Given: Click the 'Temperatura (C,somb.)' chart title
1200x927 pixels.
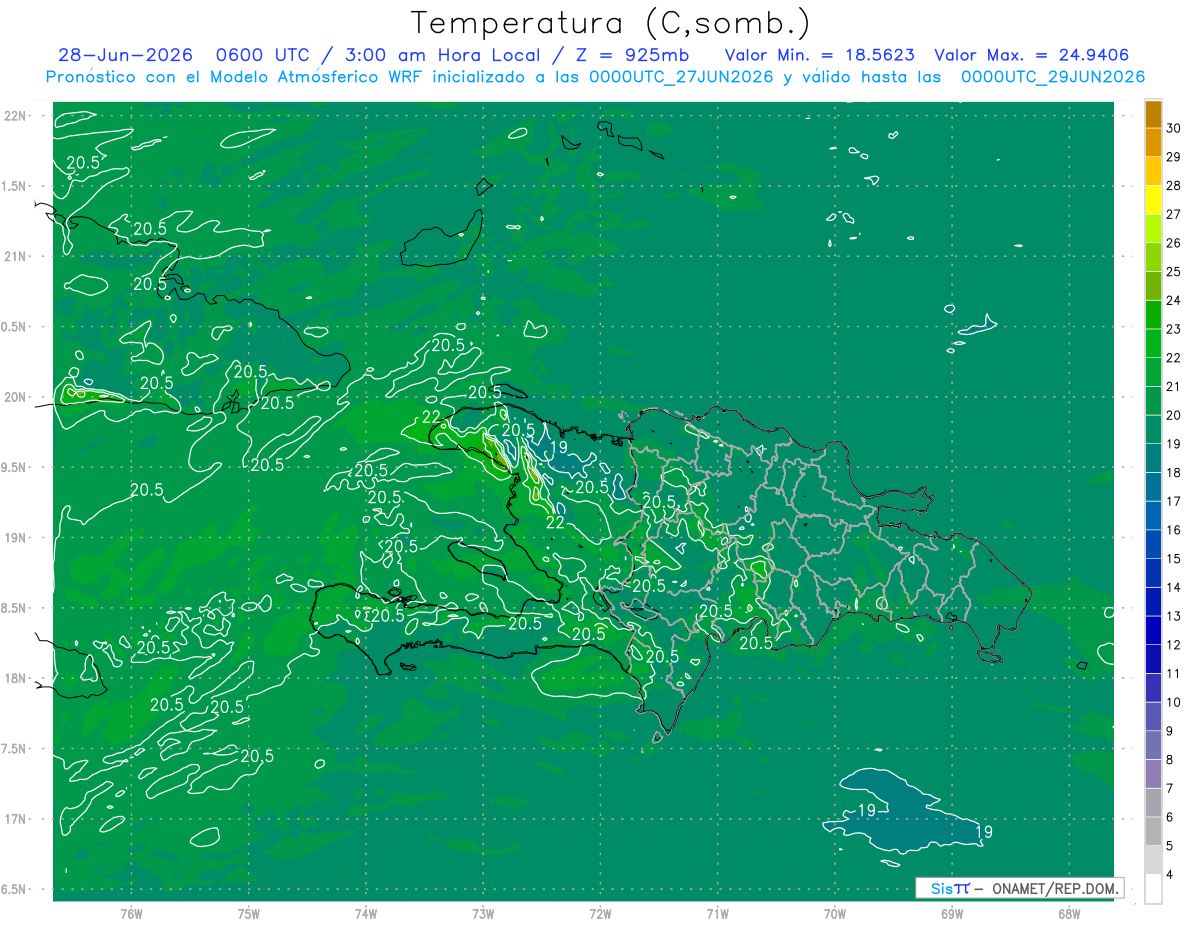Looking at the screenshot, I should (x=610, y=23).
